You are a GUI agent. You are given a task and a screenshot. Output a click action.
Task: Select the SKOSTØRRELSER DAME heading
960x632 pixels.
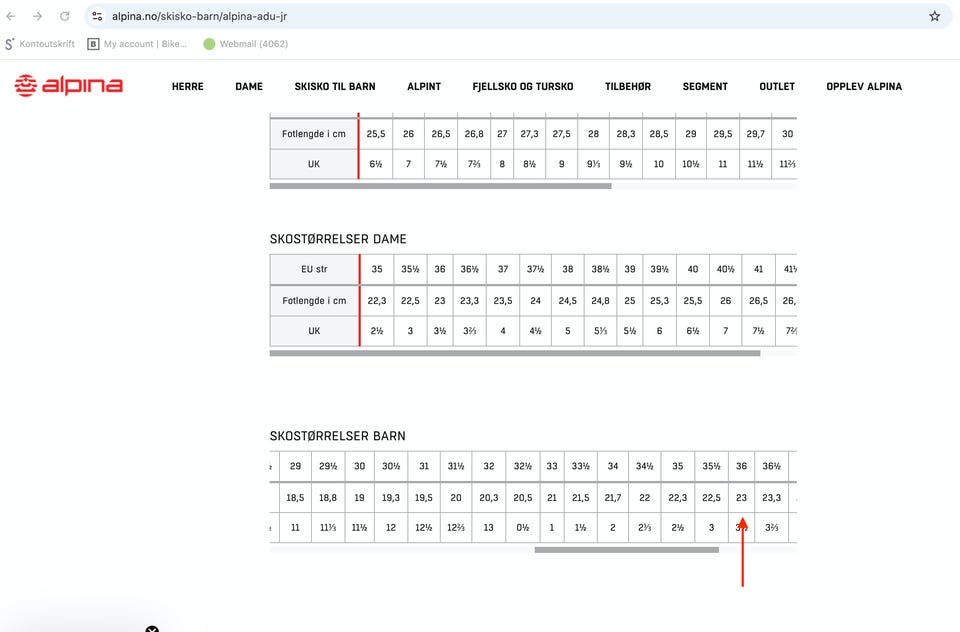point(338,239)
